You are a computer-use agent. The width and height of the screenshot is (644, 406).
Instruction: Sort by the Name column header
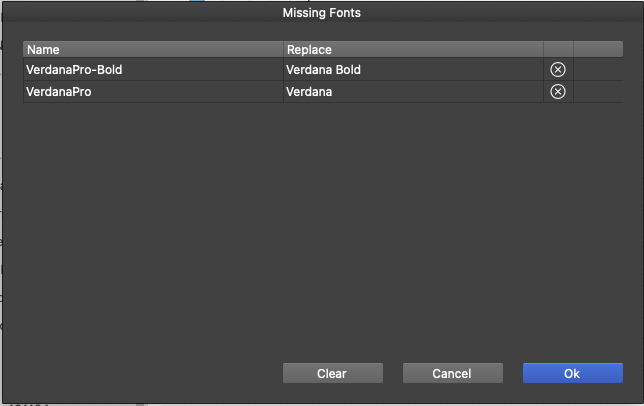(153, 49)
